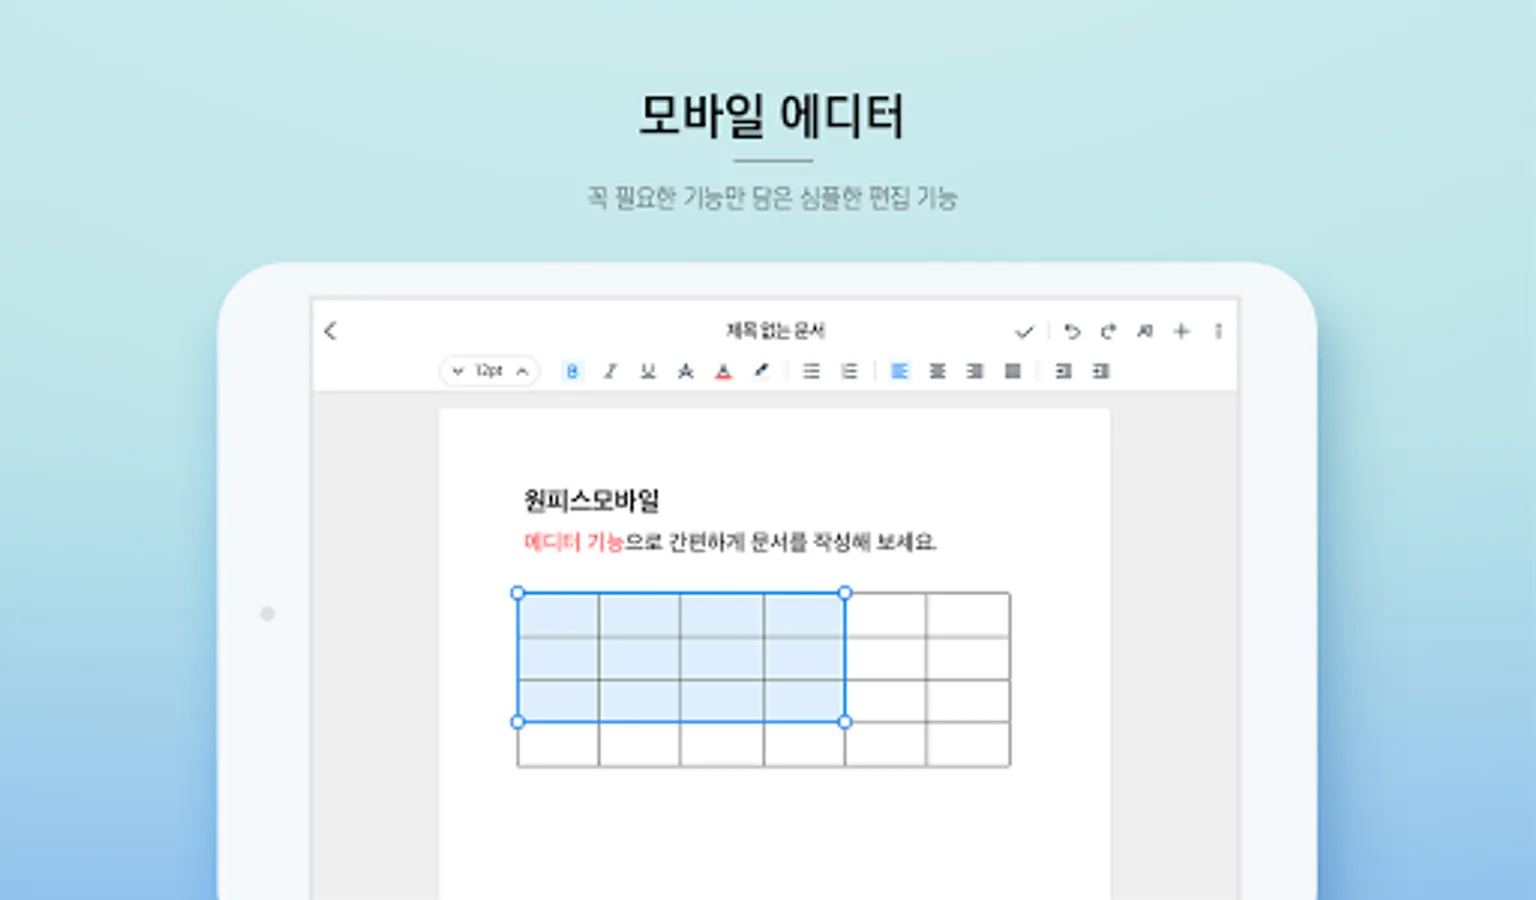Apply bulleted list

click(811, 371)
